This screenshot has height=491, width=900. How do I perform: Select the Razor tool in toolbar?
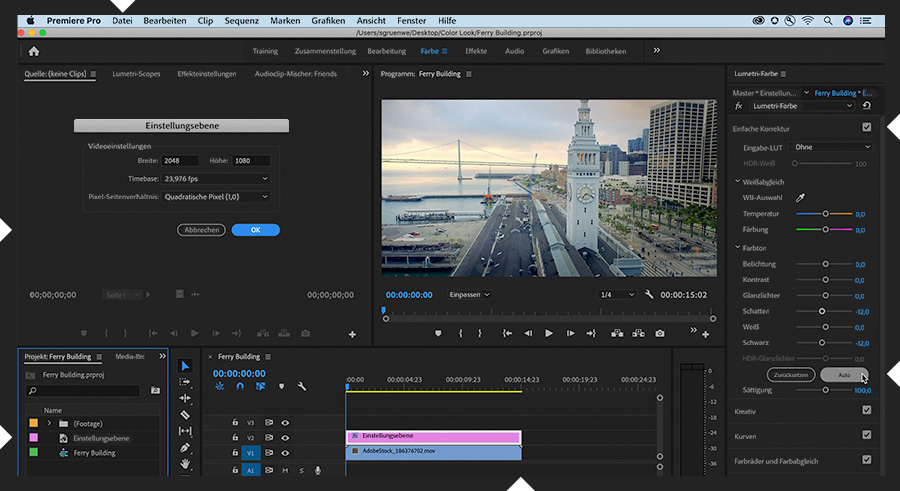[185, 414]
